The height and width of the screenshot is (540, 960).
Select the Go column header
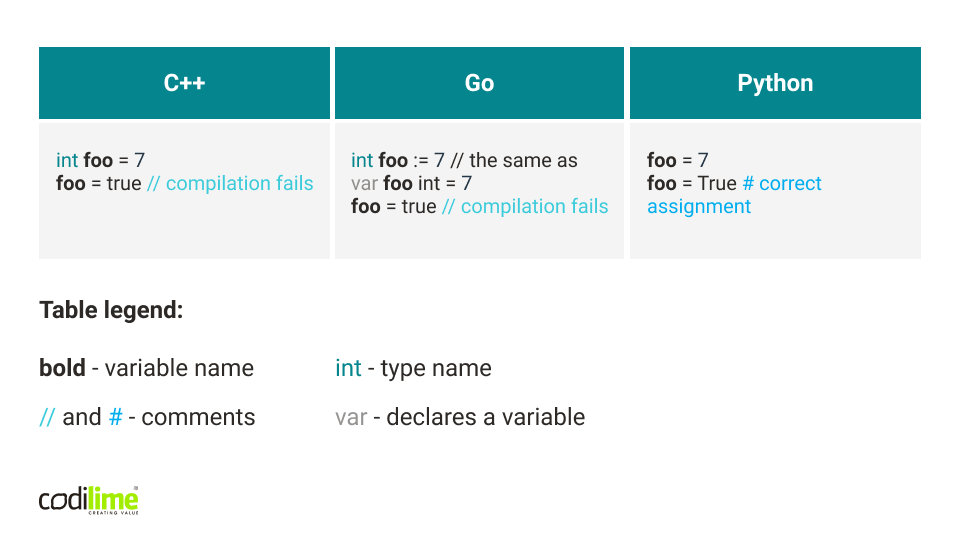click(479, 83)
